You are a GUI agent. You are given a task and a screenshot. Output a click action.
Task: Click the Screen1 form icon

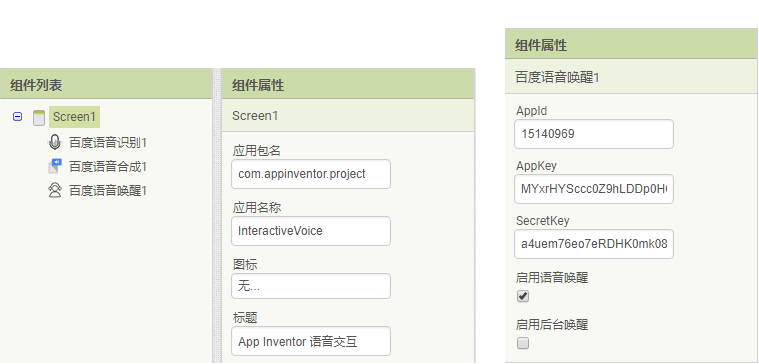(x=39, y=117)
